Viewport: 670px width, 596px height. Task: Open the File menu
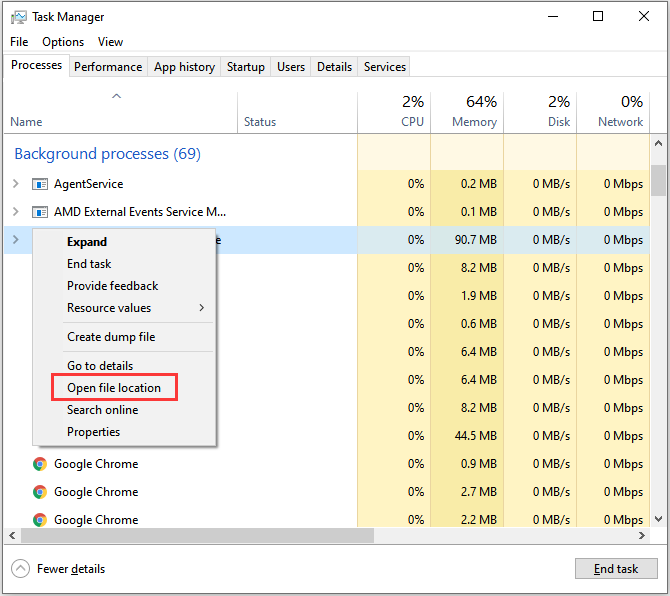[x=19, y=42]
